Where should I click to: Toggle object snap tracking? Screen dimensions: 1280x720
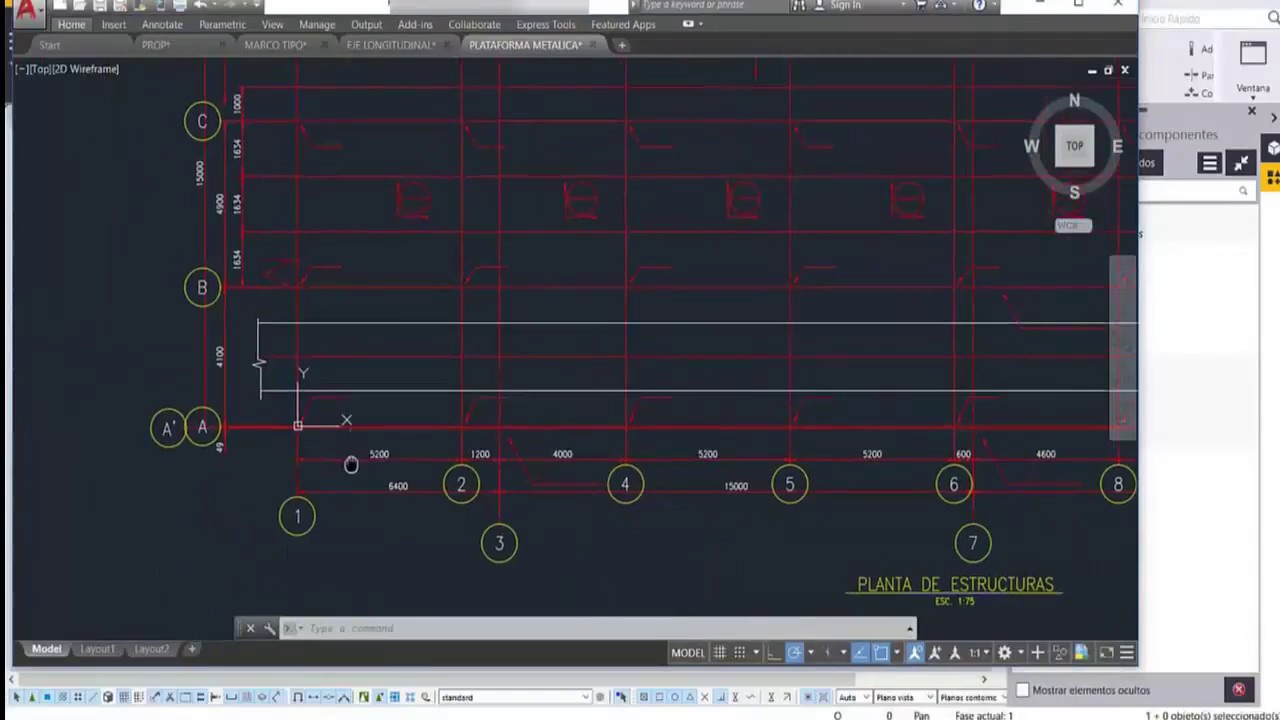[861, 653]
